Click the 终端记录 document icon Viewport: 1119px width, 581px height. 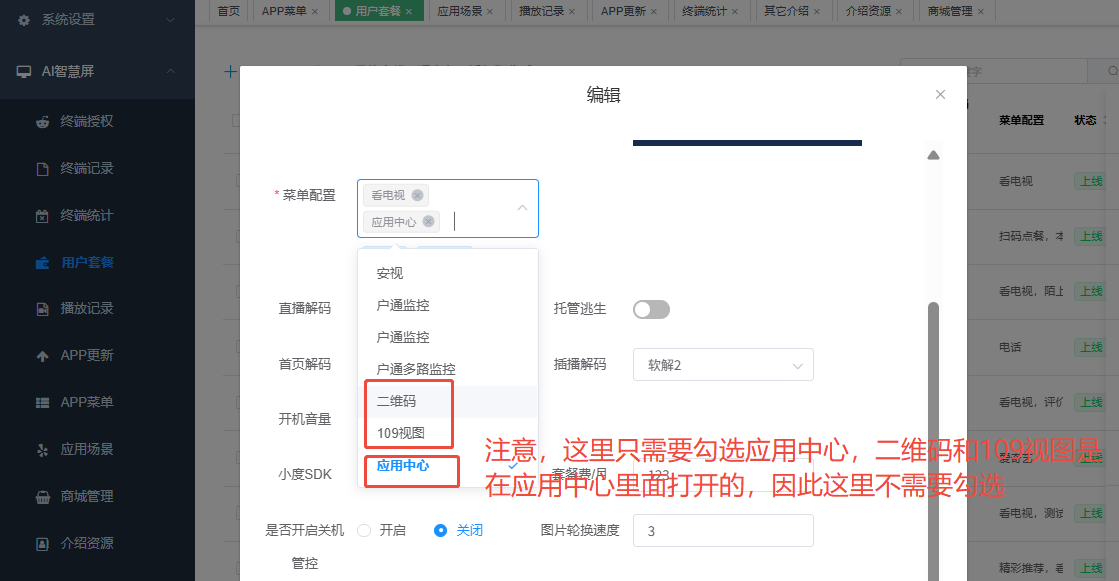point(42,169)
